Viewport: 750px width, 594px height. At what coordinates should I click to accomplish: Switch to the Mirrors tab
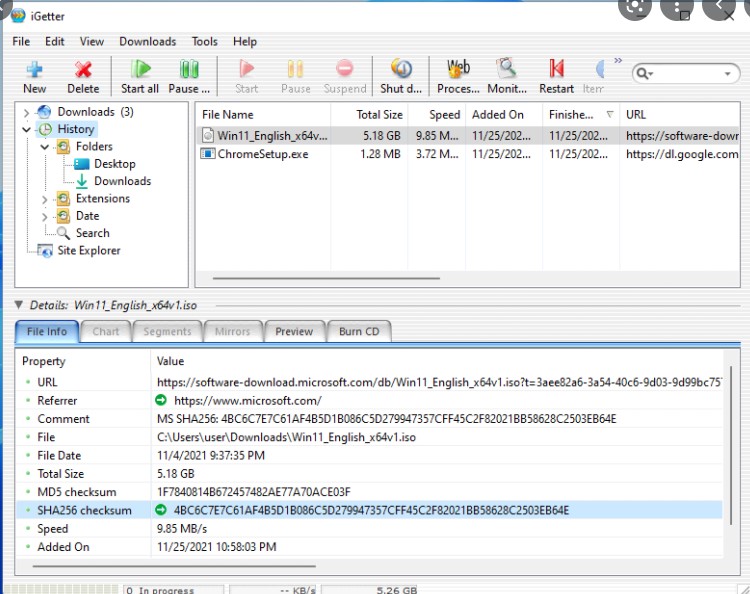[x=232, y=331]
